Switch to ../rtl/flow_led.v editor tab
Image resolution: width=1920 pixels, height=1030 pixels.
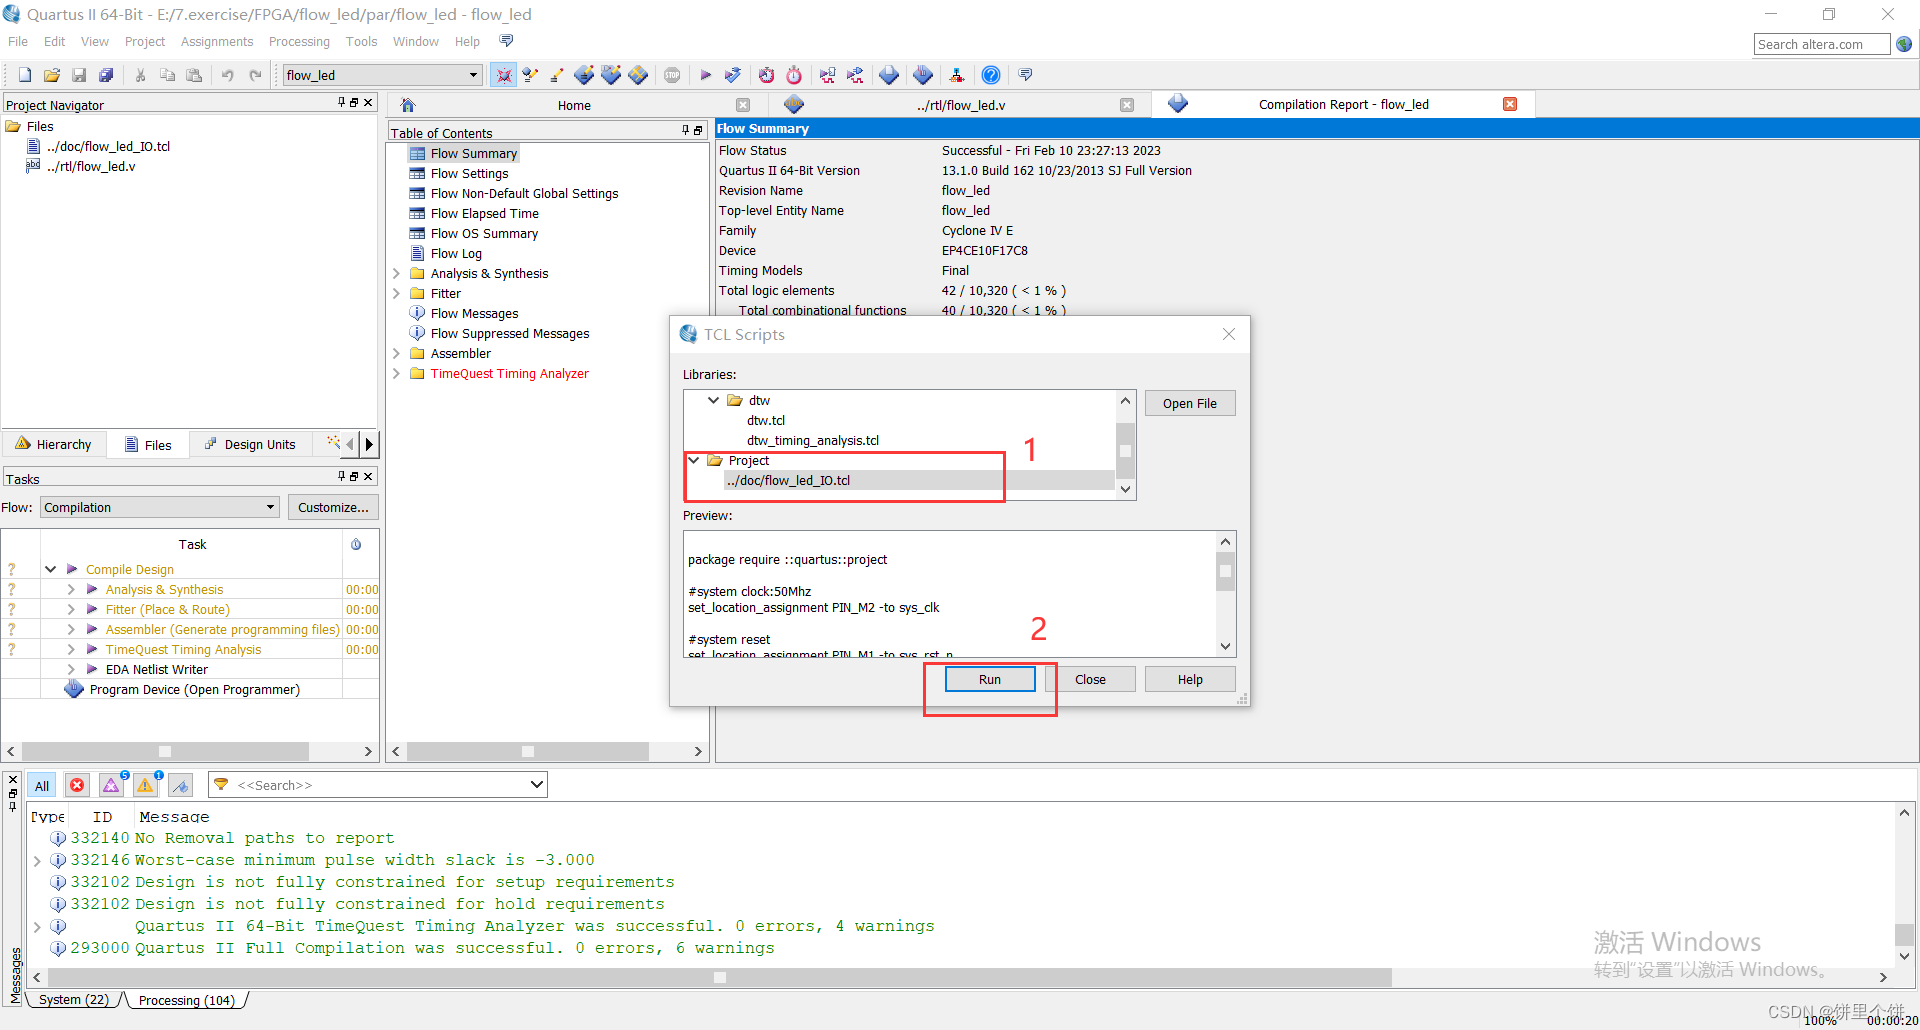coord(961,105)
